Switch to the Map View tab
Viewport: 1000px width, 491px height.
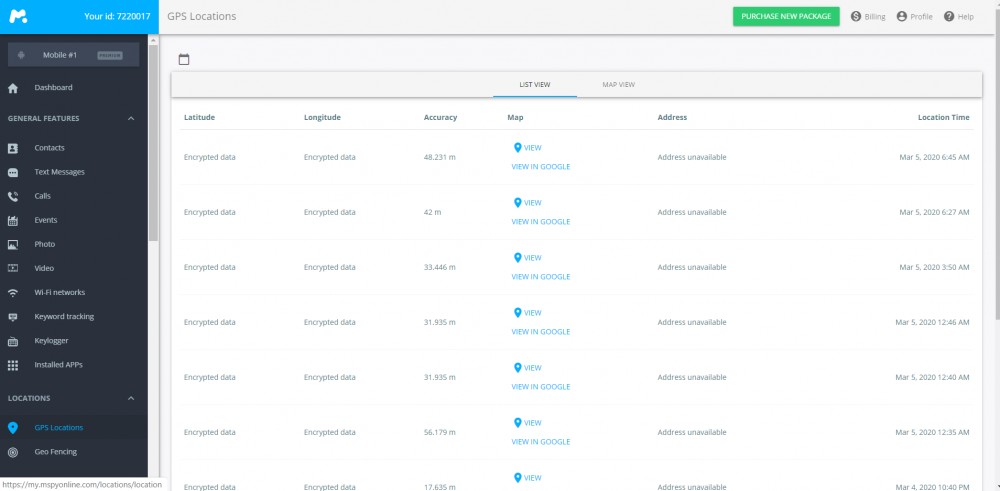618,85
